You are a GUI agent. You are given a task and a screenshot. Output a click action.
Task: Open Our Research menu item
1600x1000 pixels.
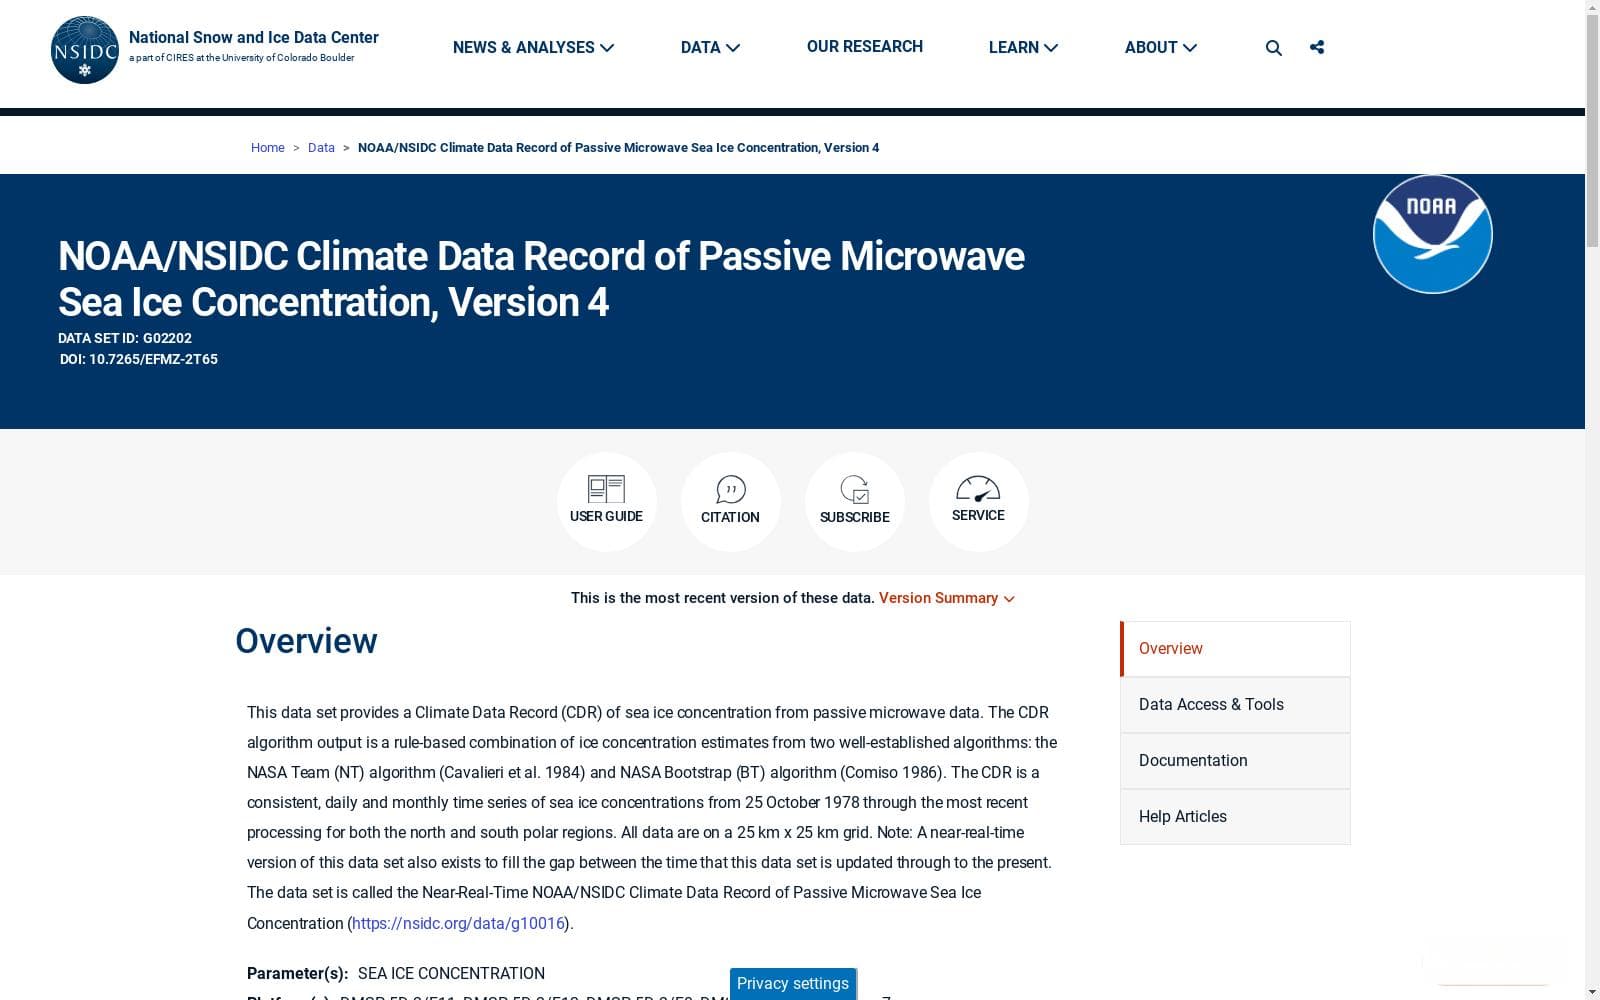(x=865, y=47)
